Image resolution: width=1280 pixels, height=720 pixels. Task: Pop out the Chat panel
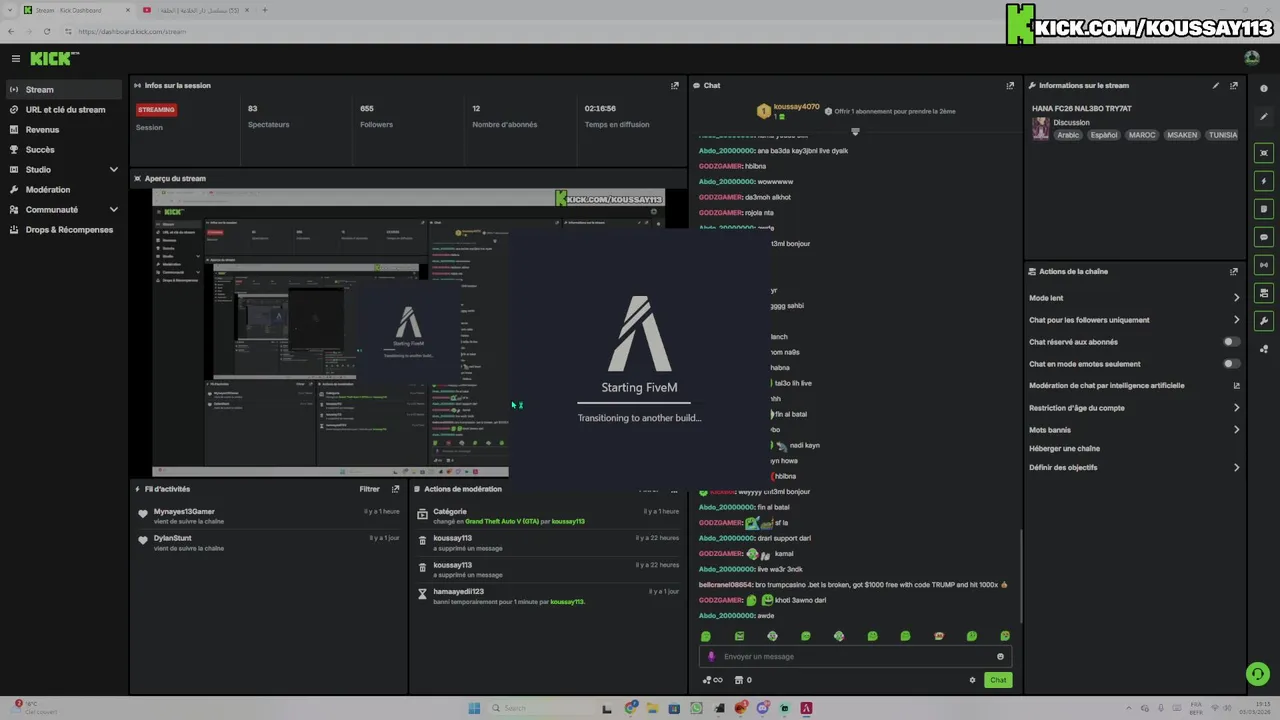coord(1010,86)
